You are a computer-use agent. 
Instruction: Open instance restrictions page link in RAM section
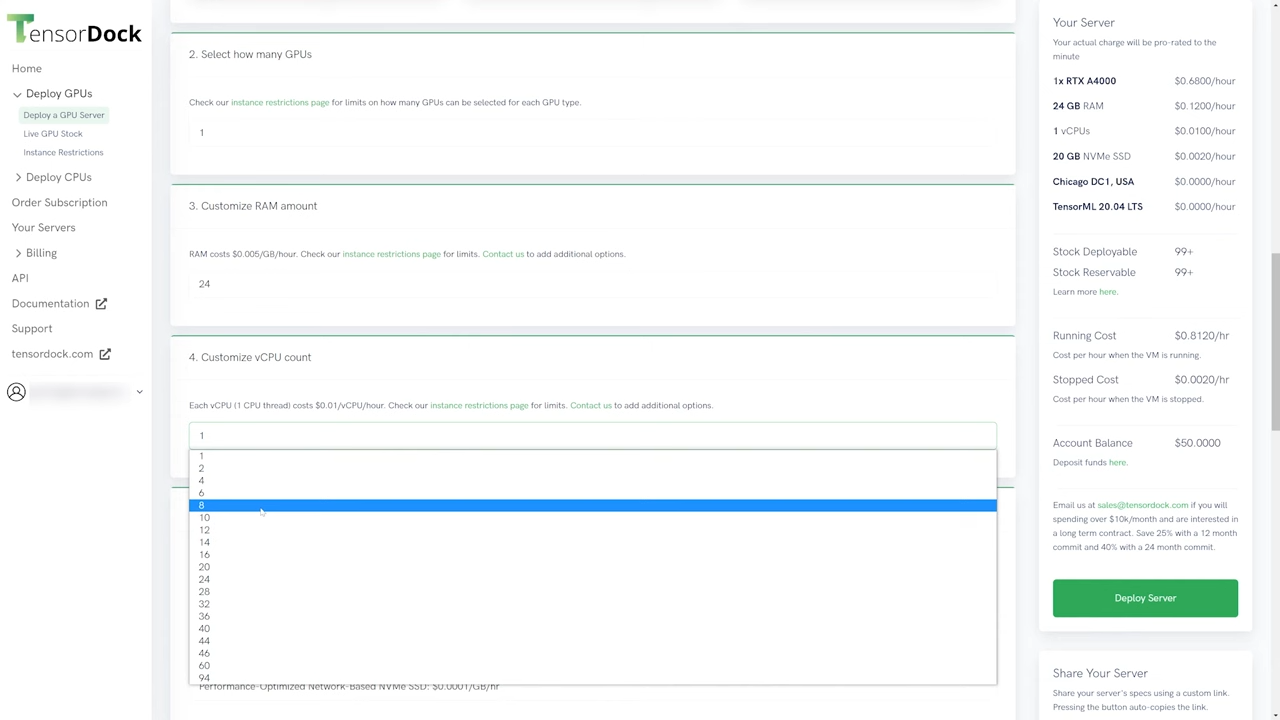pos(391,254)
